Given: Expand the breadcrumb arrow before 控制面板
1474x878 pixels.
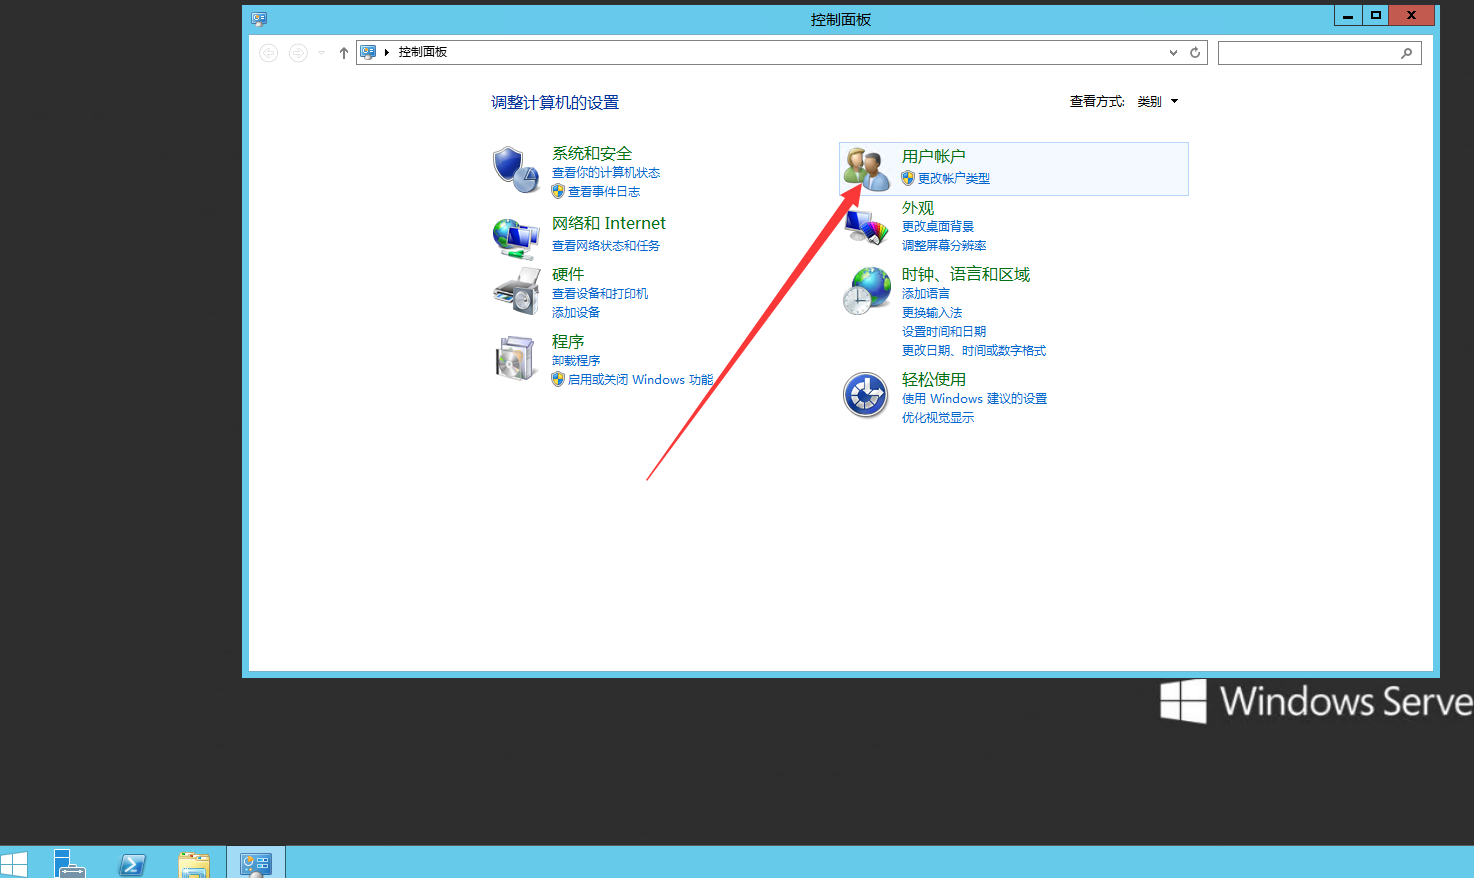Looking at the screenshot, I should click(387, 52).
